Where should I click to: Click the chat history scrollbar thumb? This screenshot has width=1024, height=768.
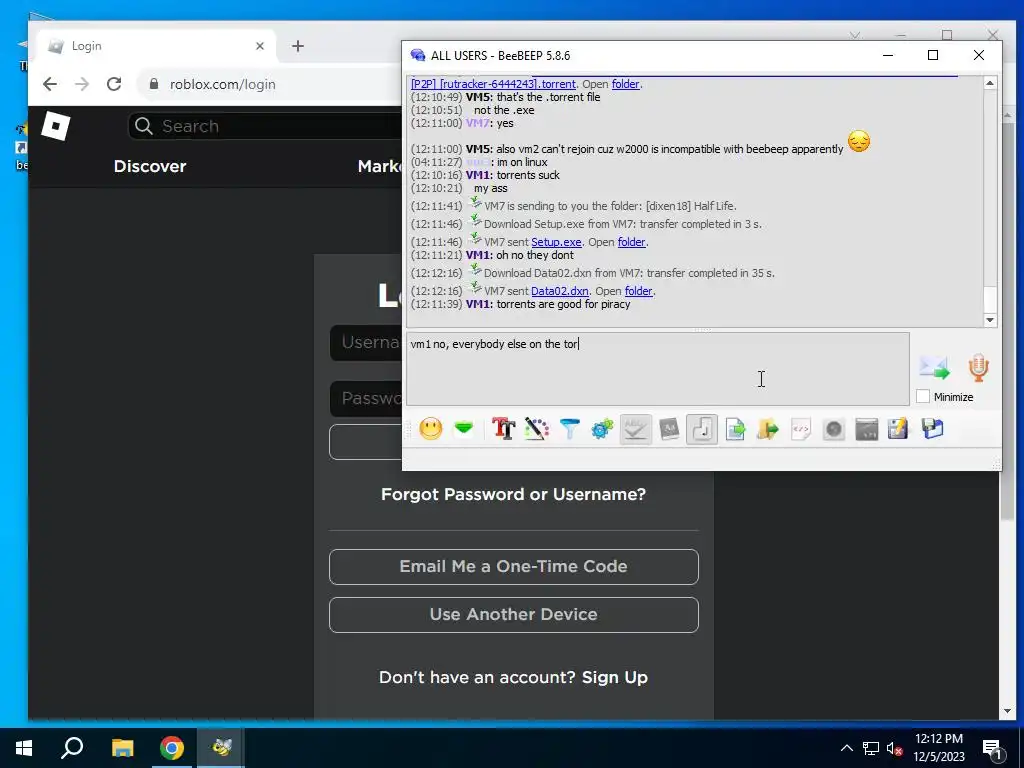click(990, 299)
